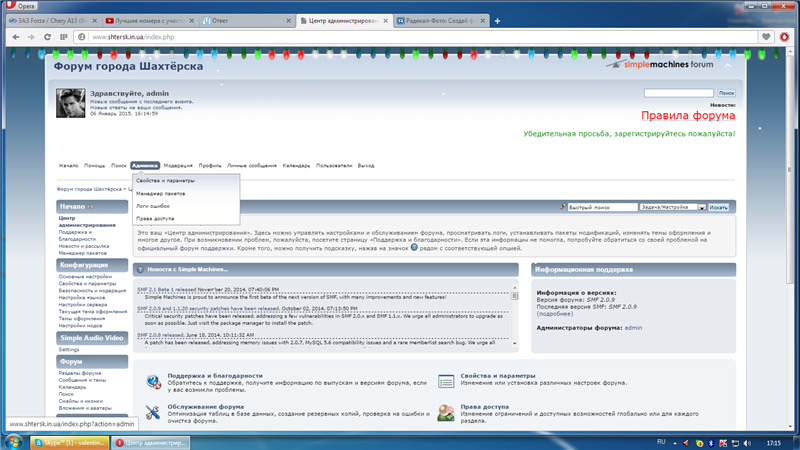The image size is (800, 450).
Task: Click the 'Искать' button
Action: (x=718, y=207)
